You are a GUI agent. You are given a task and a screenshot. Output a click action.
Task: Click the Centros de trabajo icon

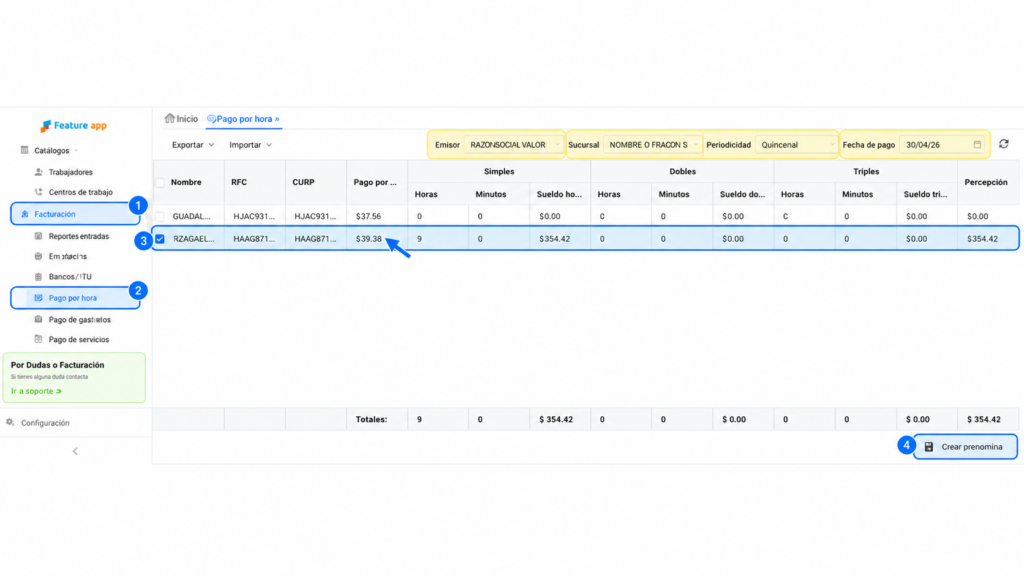click(39, 192)
